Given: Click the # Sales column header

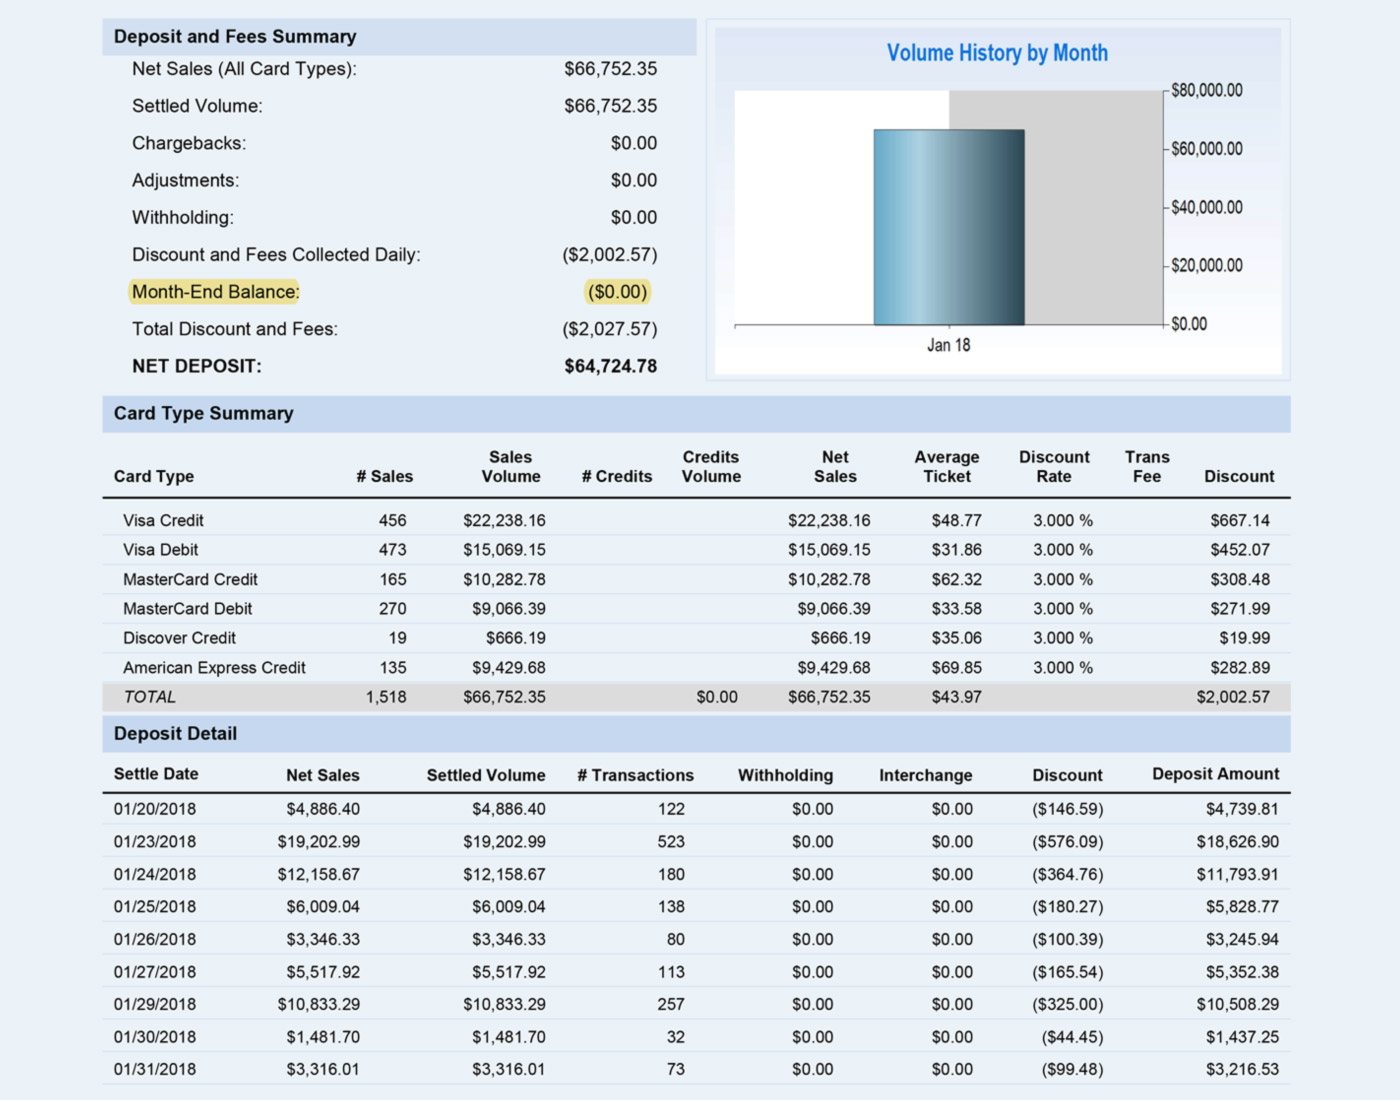Looking at the screenshot, I should (x=385, y=477).
